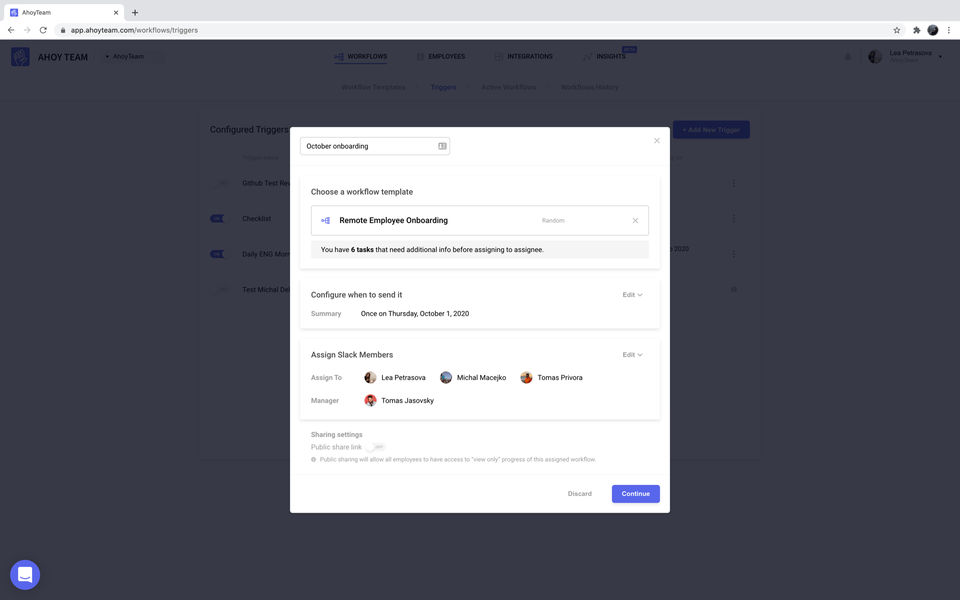
Task: Open the Insights tab
Action: [x=604, y=56]
